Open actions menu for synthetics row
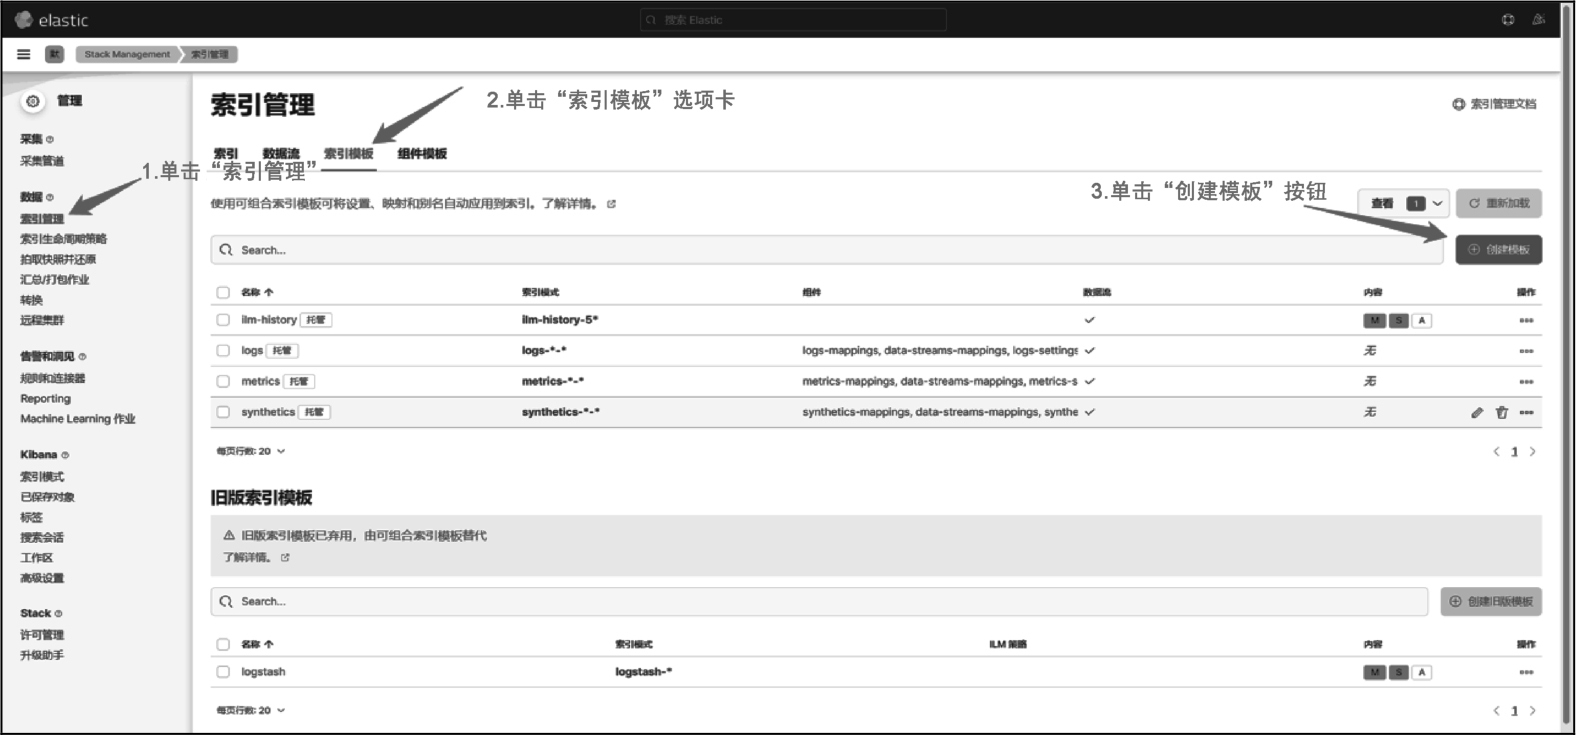The height and width of the screenshot is (735, 1576). (1526, 412)
